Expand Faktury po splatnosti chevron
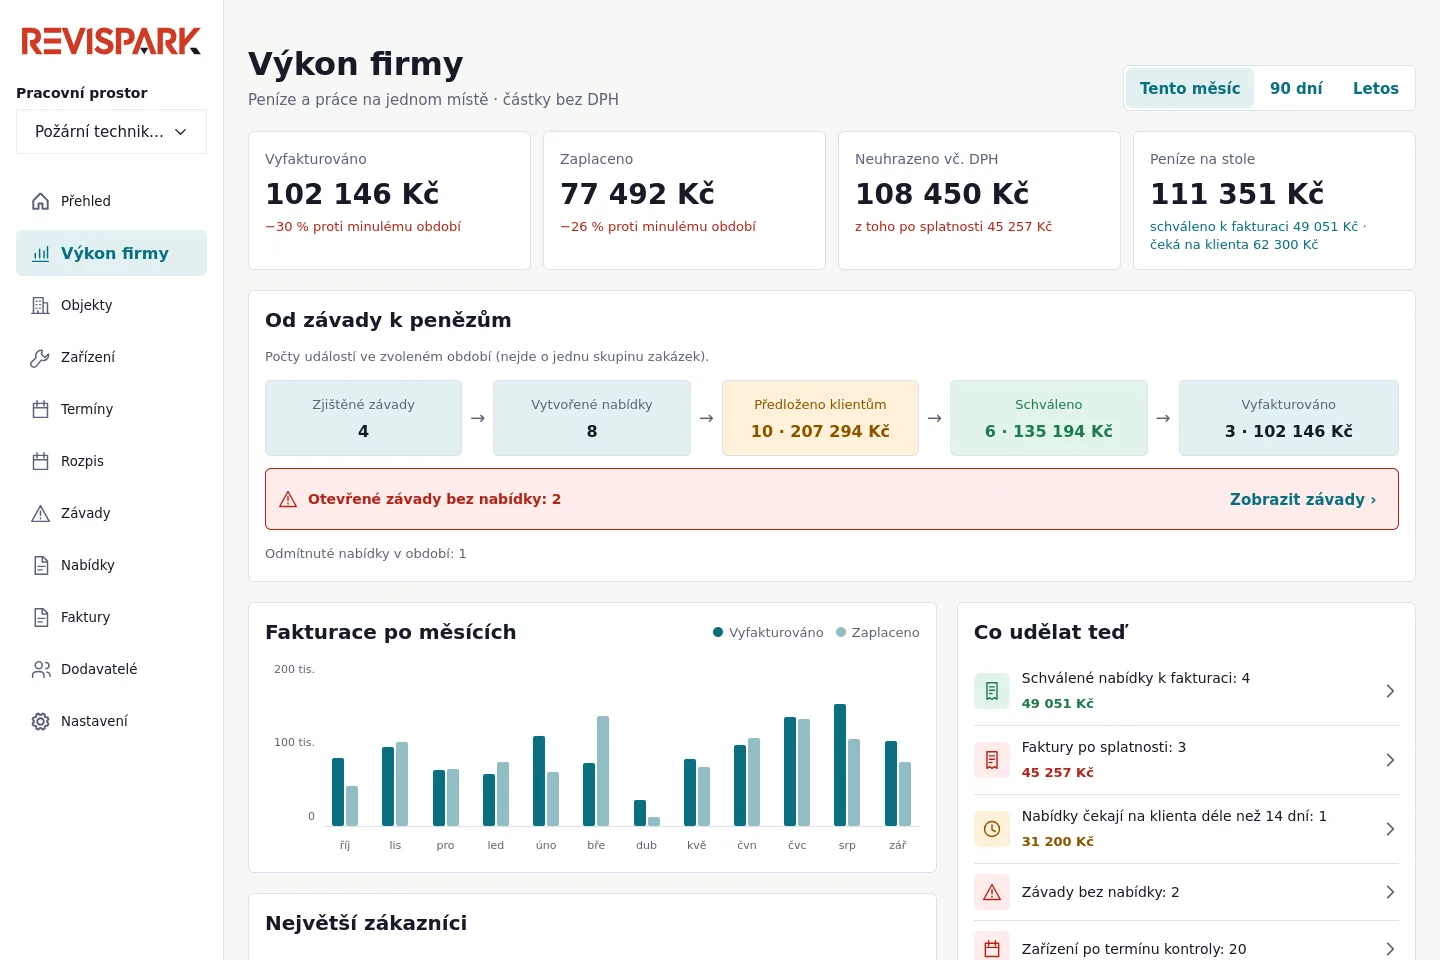 (1390, 760)
